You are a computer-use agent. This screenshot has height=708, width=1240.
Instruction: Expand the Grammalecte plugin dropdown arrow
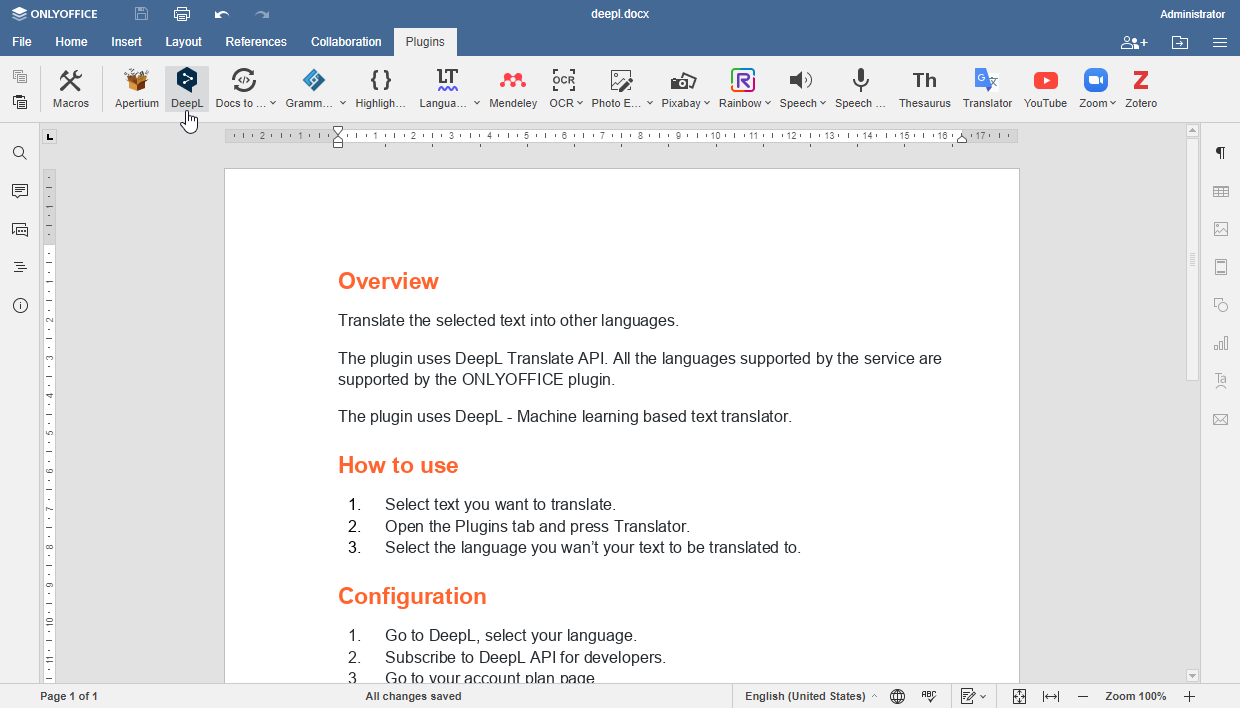tap(342, 103)
